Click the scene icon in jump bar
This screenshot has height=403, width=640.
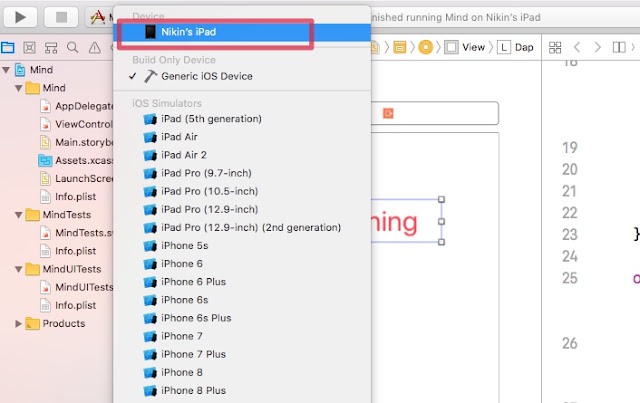click(x=400, y=47)
